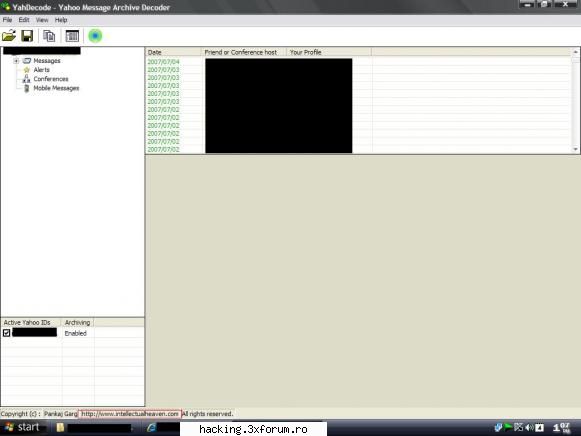Open the File menu
Viewport: 581px width, 436px height.
(x=7, y=20)
